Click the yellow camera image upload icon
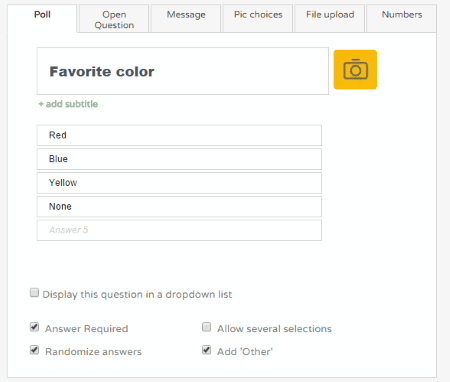This screenshot has width=450, height=382. click(355, 70)
